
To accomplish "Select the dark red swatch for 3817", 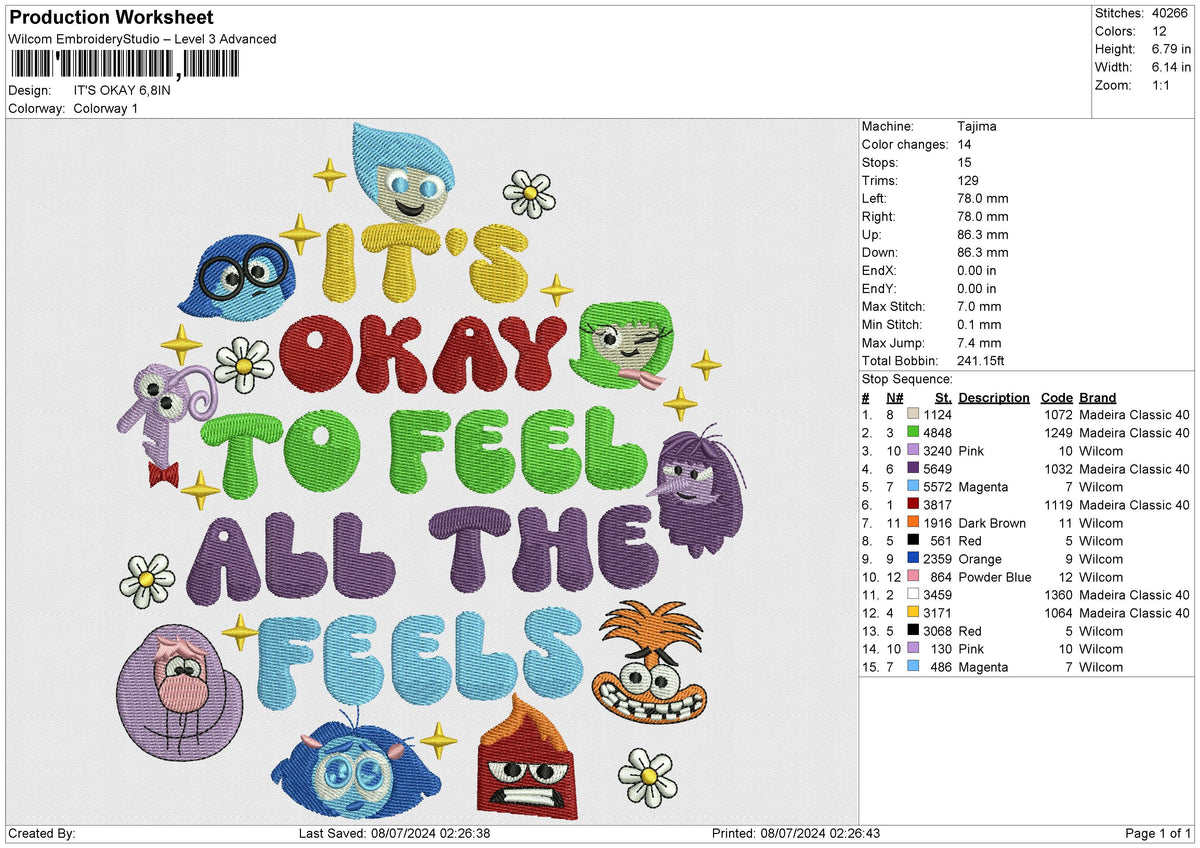I will click(x=913, y=505).
